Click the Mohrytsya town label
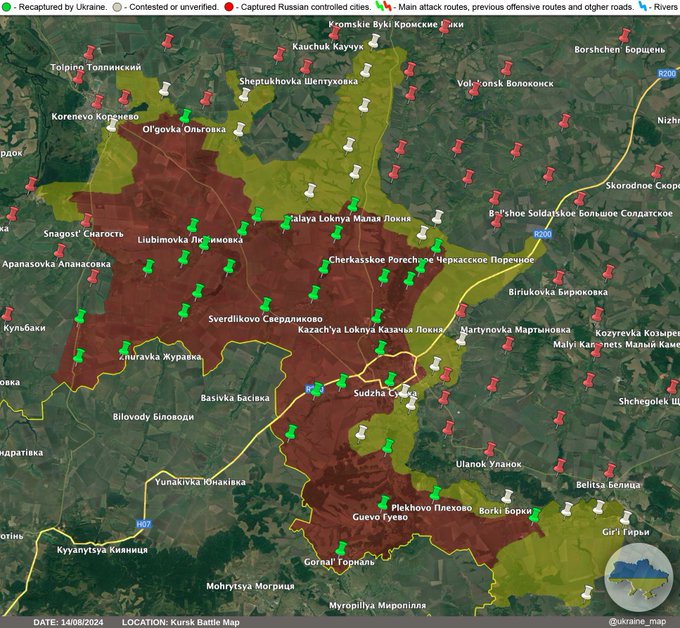This screenshot has height=628, width=680. 250,586
